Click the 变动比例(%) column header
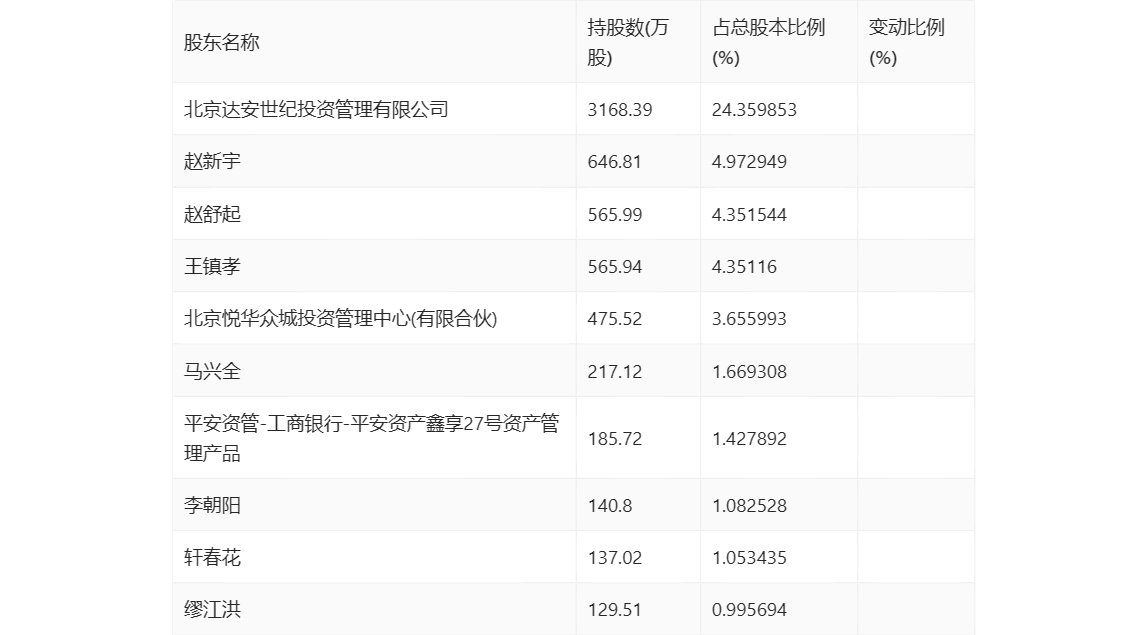 pyautogui.click(x=906, y=42)
